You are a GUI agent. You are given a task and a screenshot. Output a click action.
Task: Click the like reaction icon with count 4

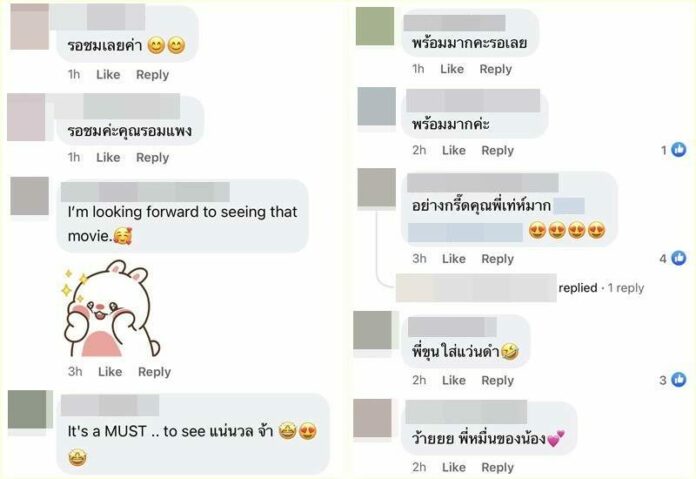678,258
